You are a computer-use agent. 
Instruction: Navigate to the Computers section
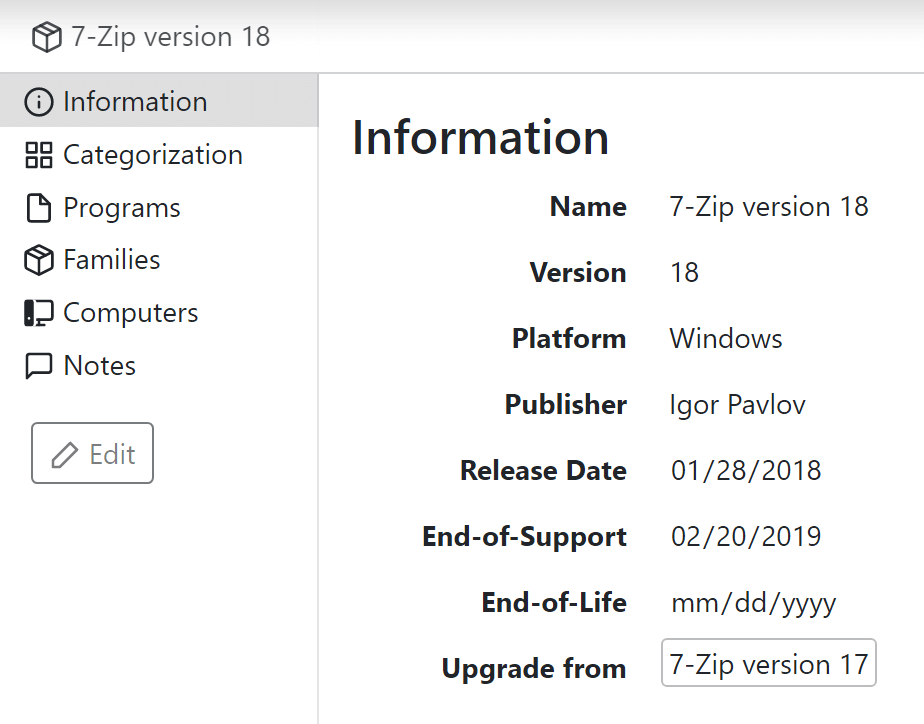(x=130, y=312)
